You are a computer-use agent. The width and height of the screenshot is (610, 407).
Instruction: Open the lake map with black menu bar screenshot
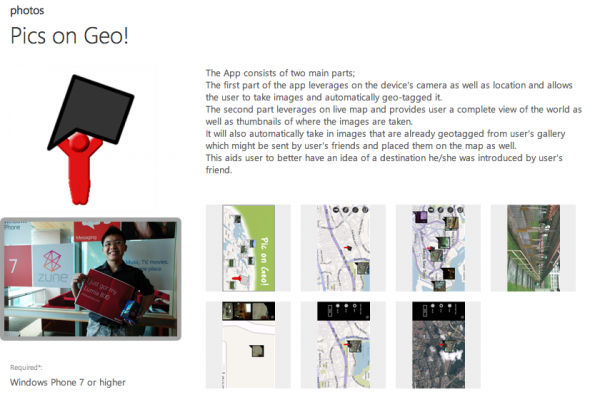(343, 345)
